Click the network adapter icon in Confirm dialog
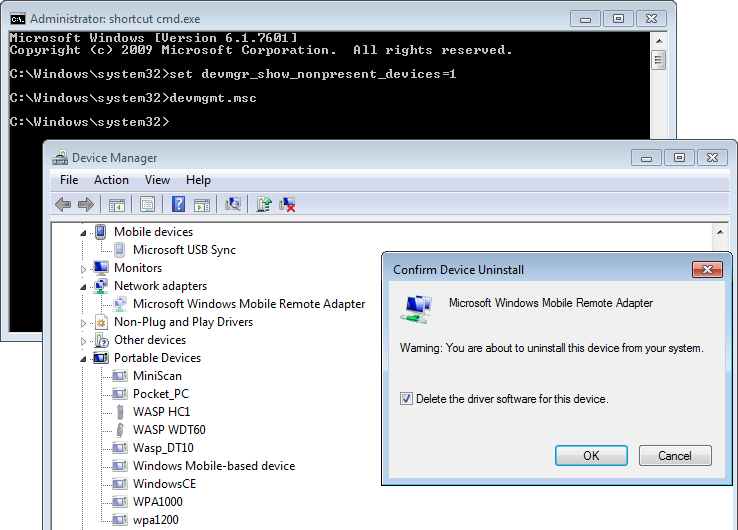Viewport: 738px width, 530px height. click(417, 309)
